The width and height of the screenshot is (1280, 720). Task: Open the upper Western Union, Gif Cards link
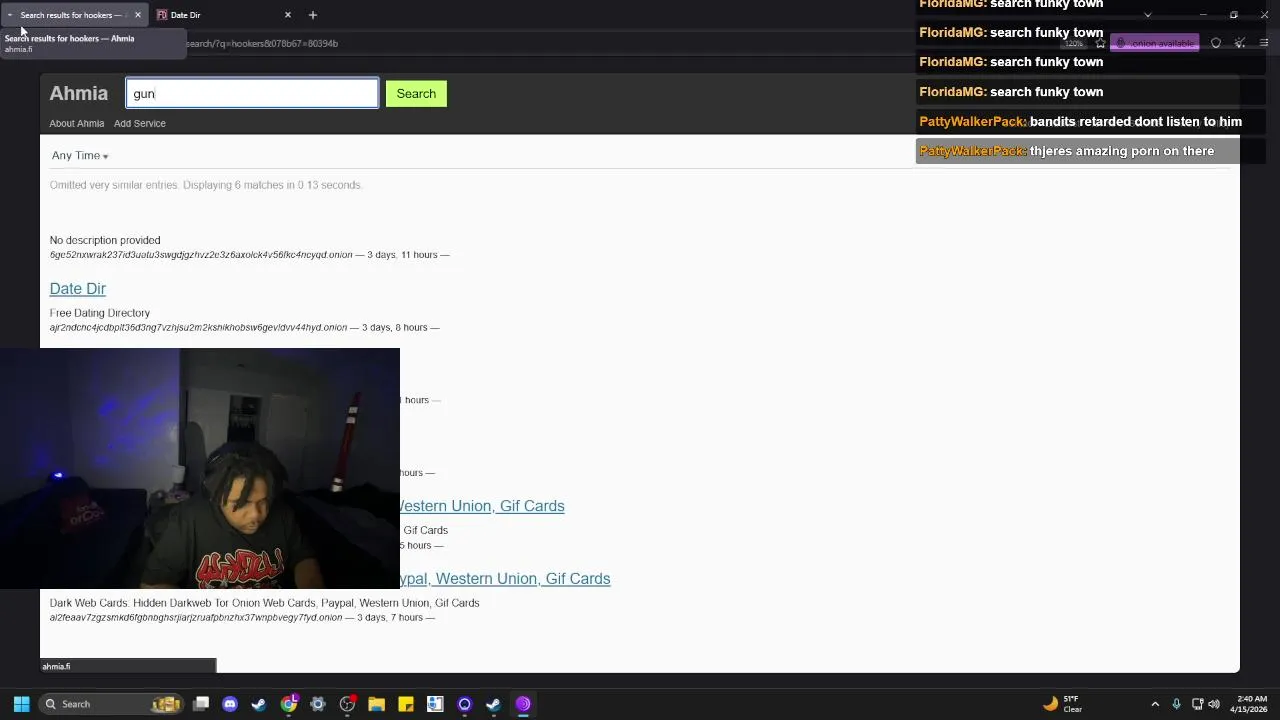click(482, 506)
